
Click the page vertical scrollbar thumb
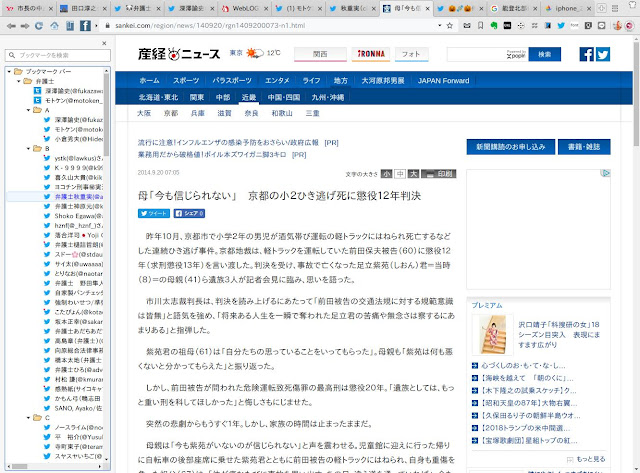(636, 94)
